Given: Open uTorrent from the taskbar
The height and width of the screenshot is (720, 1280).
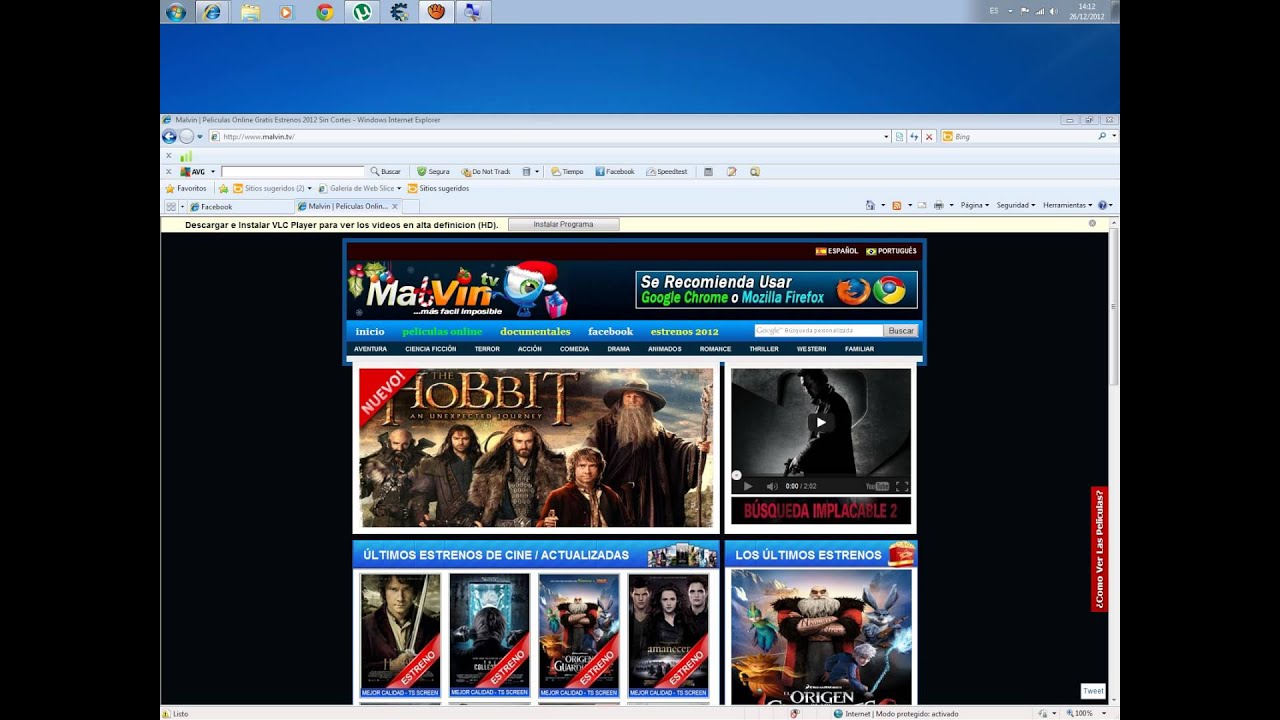Looking at the screenshot, I should (362, 12).
